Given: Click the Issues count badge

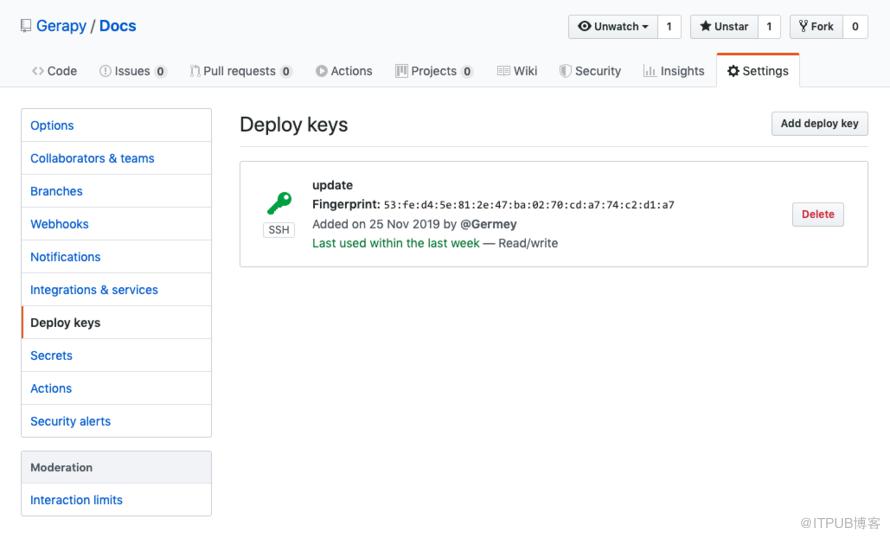Looking at the screenshot, I should pyautogui.click(x=161, y=72).
